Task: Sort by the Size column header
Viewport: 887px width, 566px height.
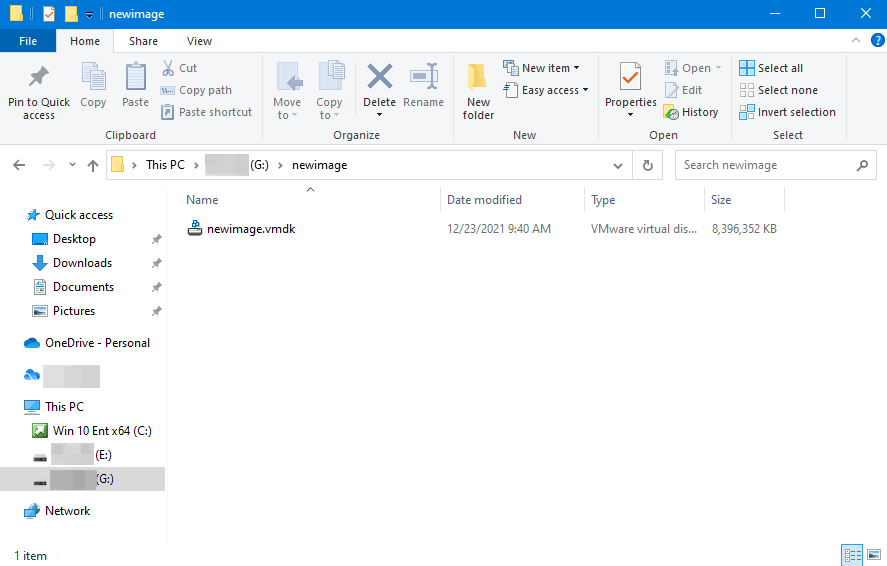Action: point(744,200)
